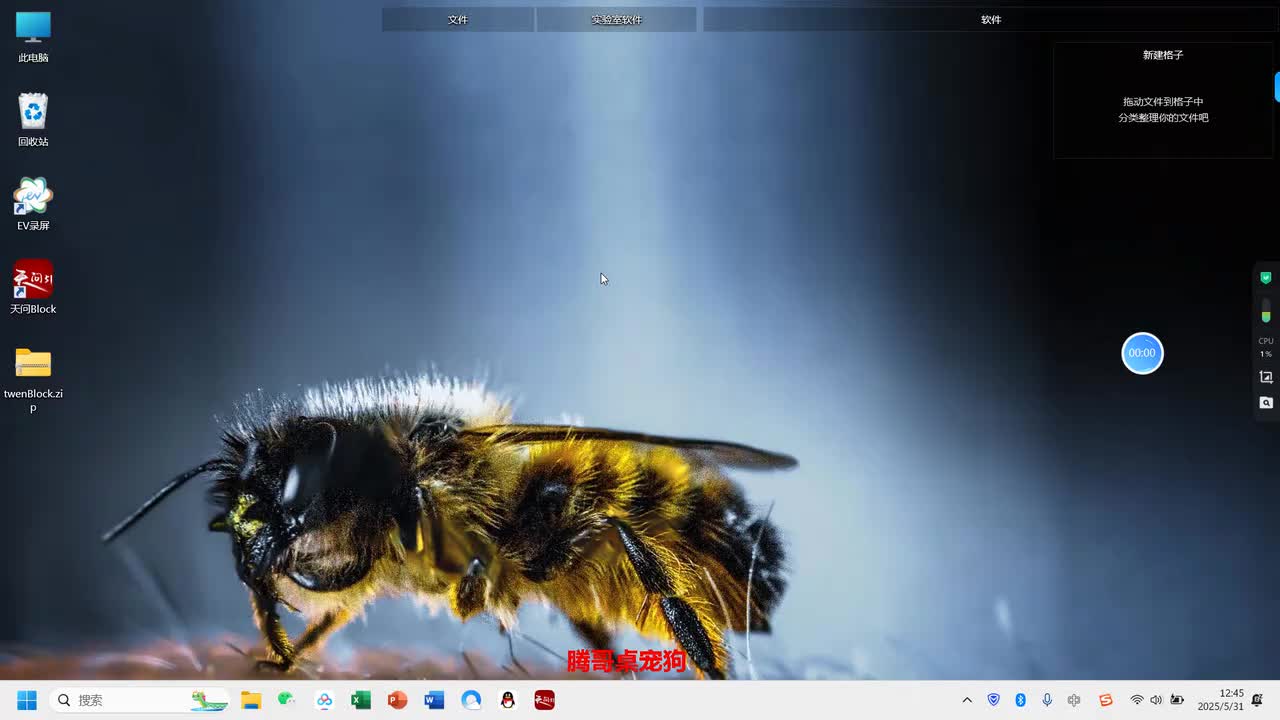This screenshot has width=1280, height=720.
Task: Click the 新建格子 box title
Action: [1163, 55]
